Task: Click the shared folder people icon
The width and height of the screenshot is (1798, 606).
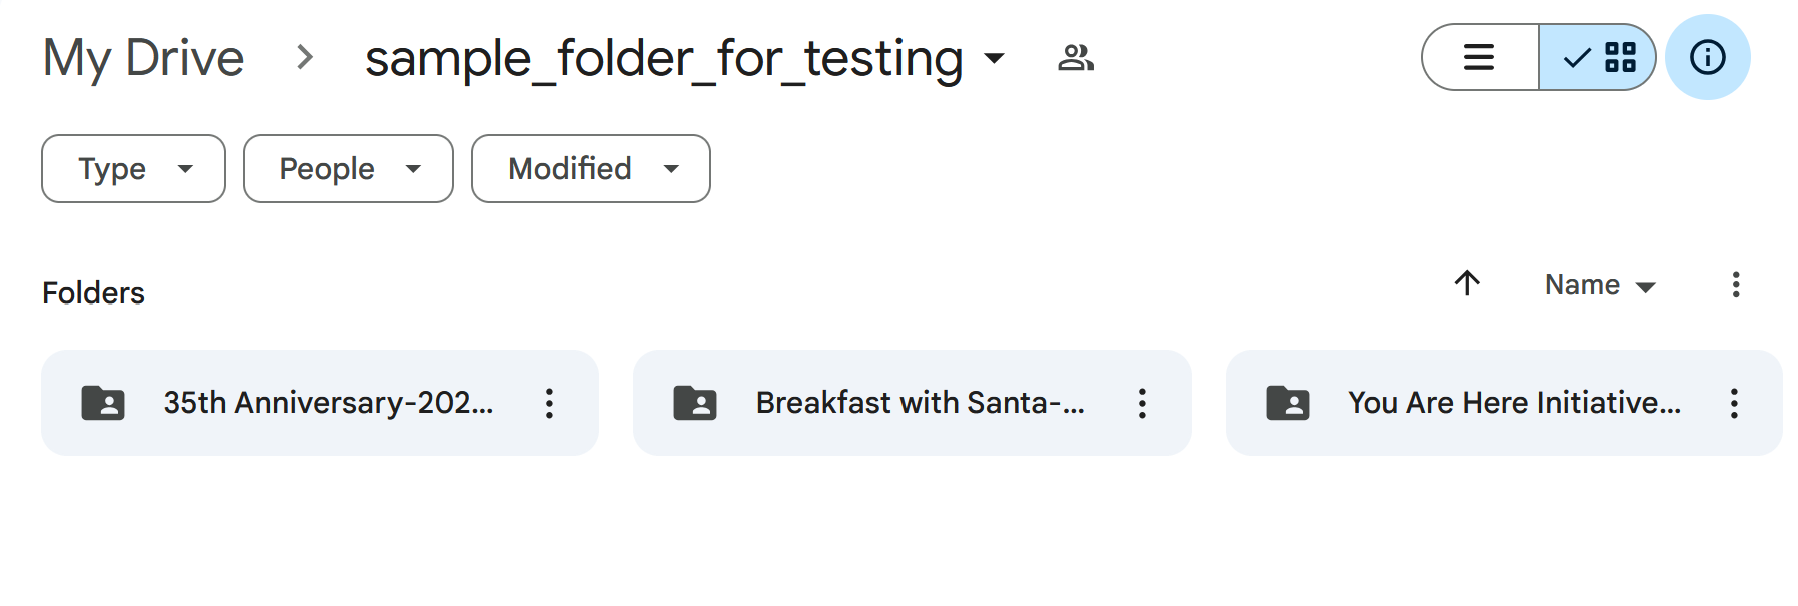Action: [x=1076, y=58]
